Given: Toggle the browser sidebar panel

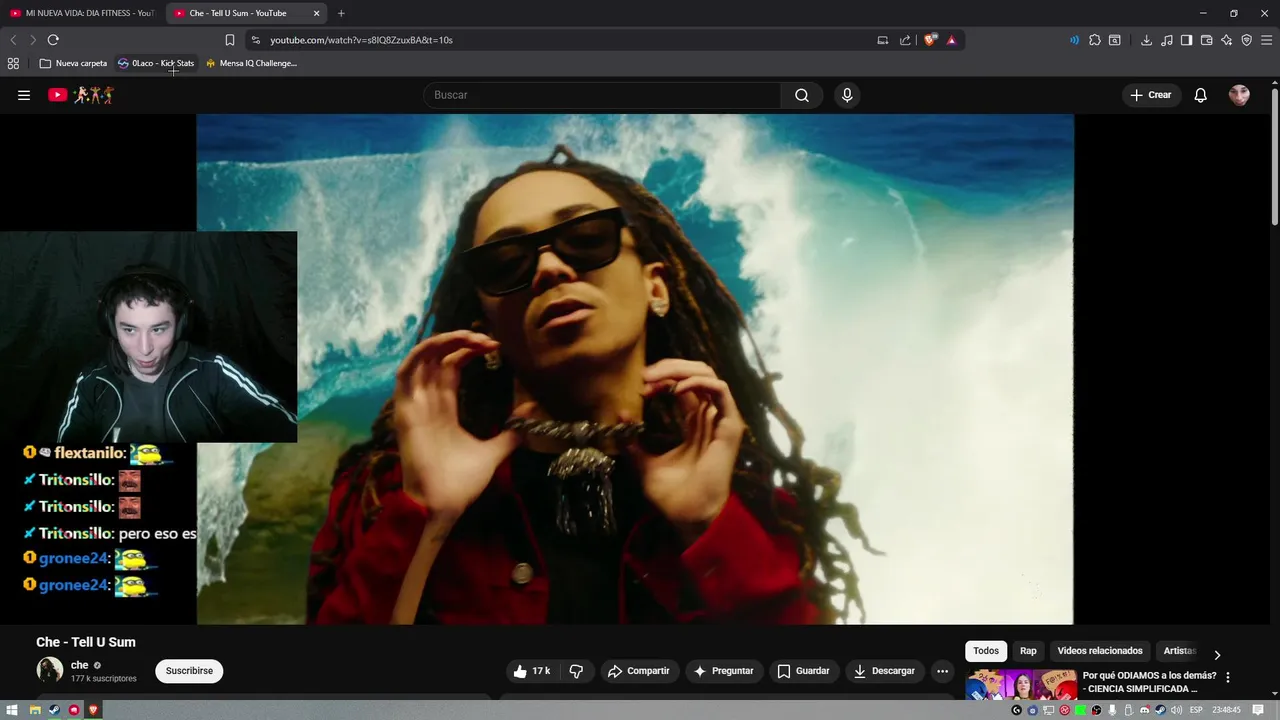Looking at the screenshot, I should tap(1186, 40).
